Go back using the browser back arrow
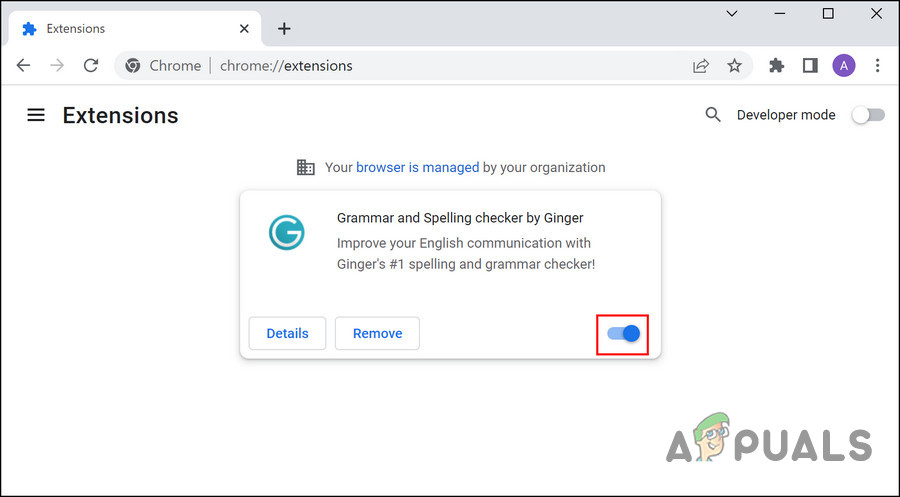The height and width of the screenshot is (497, 900). click(x=24, y=65)
